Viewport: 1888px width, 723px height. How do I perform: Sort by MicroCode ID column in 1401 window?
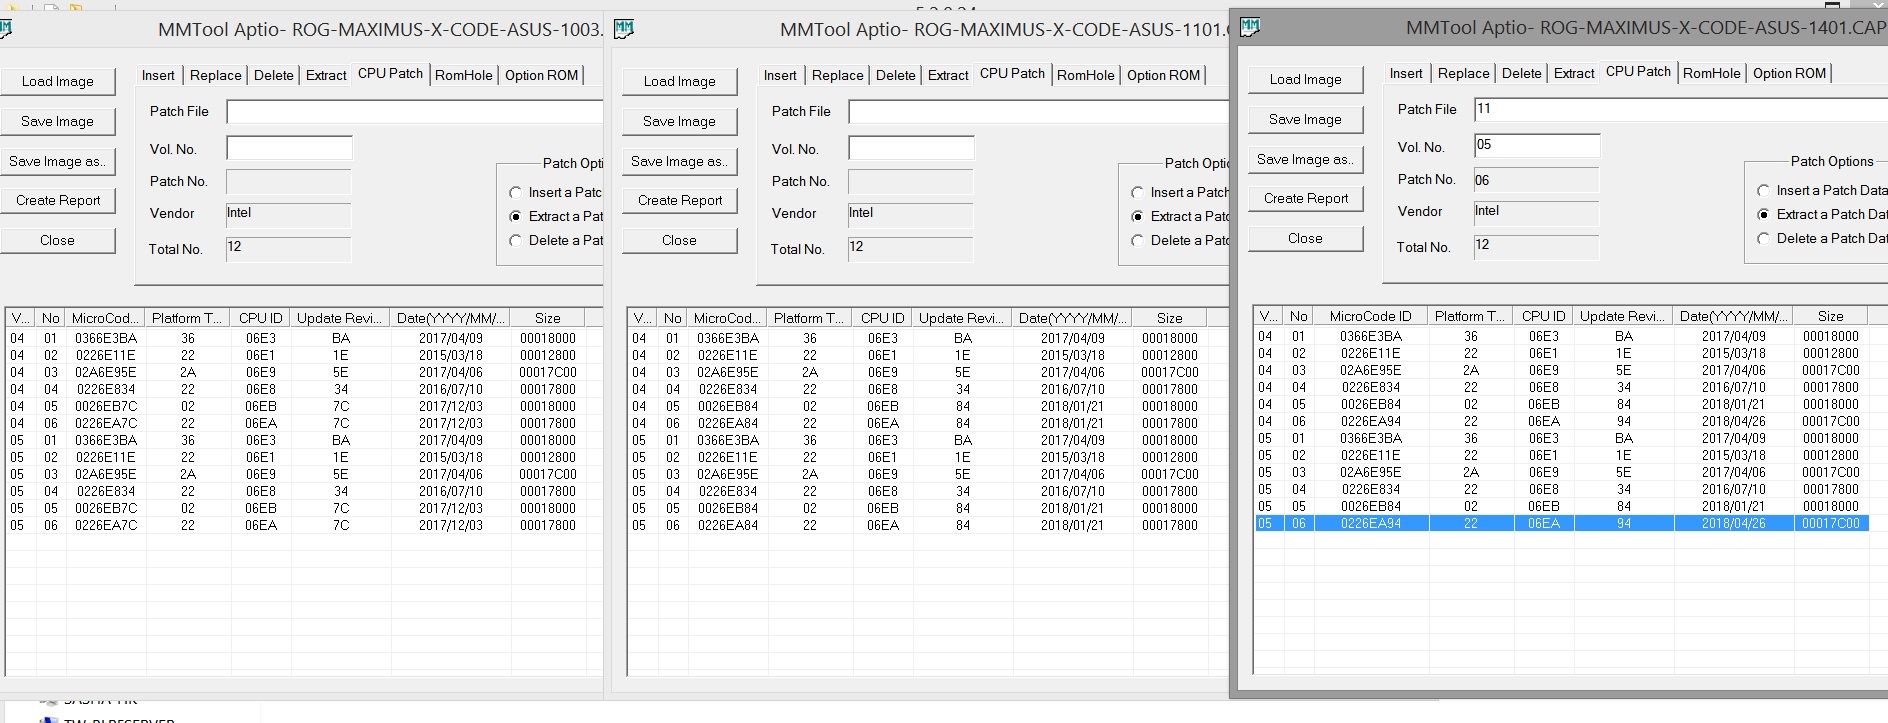(x=1370, y=316)
